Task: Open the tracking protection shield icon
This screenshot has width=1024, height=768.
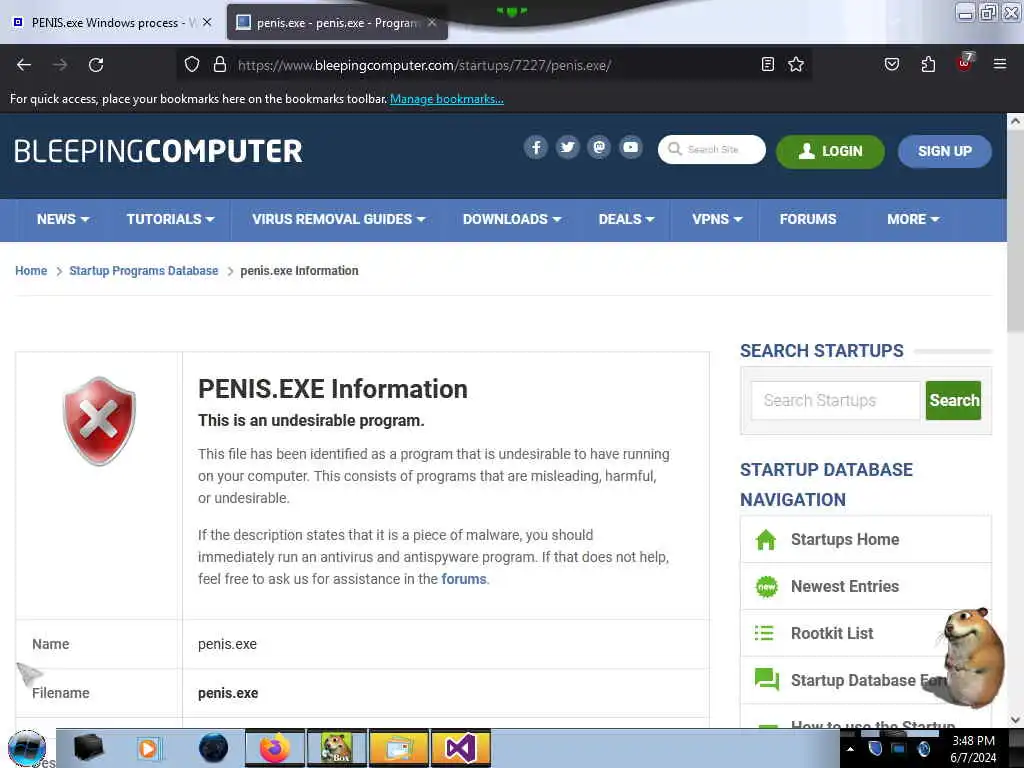Action: [x=191, y=65]
